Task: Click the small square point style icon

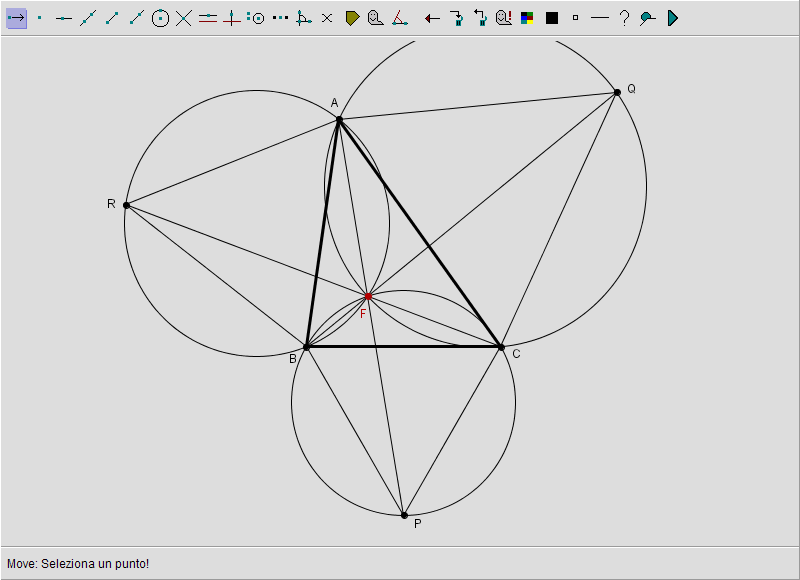Action: tap(576, 18)
